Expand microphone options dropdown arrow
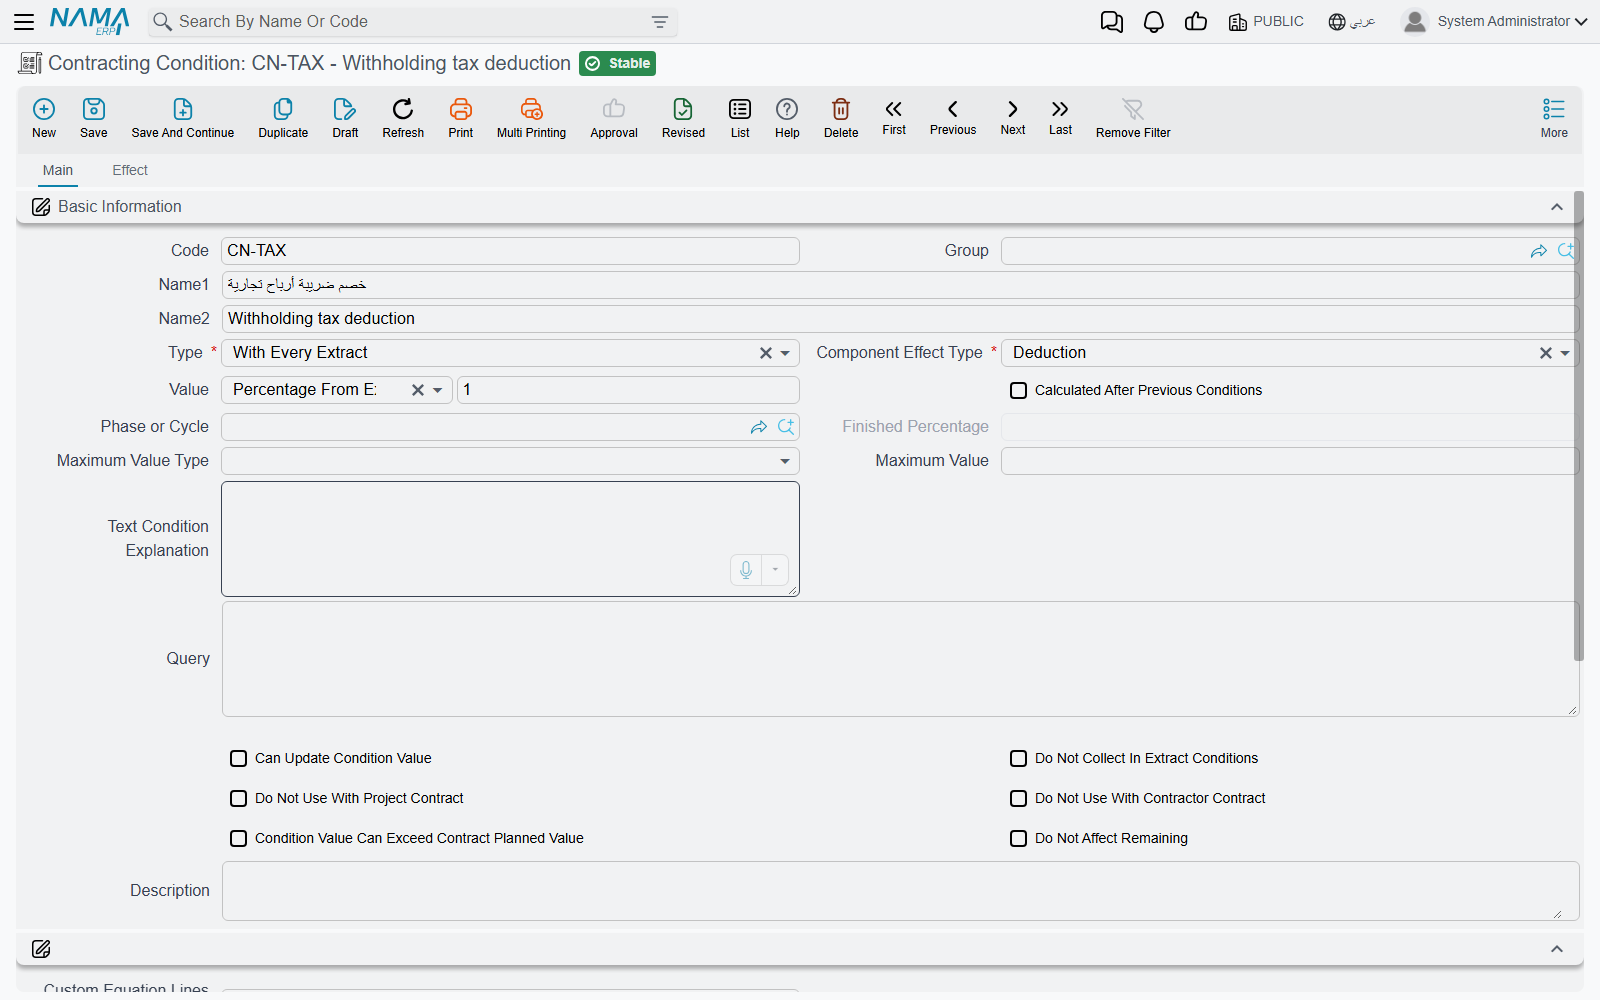1600x1000 pixels. tap(775, 570)
